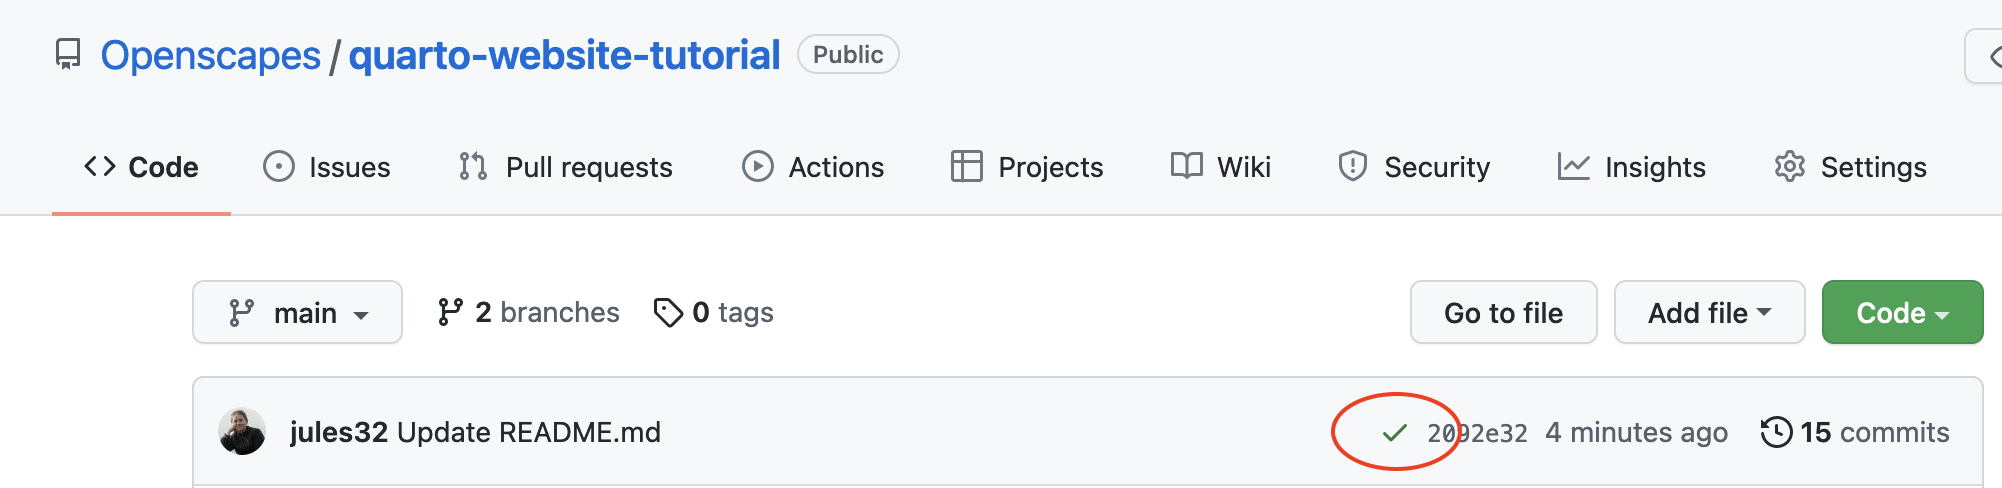
Task: Open the Issues tab
Action: 327,167
